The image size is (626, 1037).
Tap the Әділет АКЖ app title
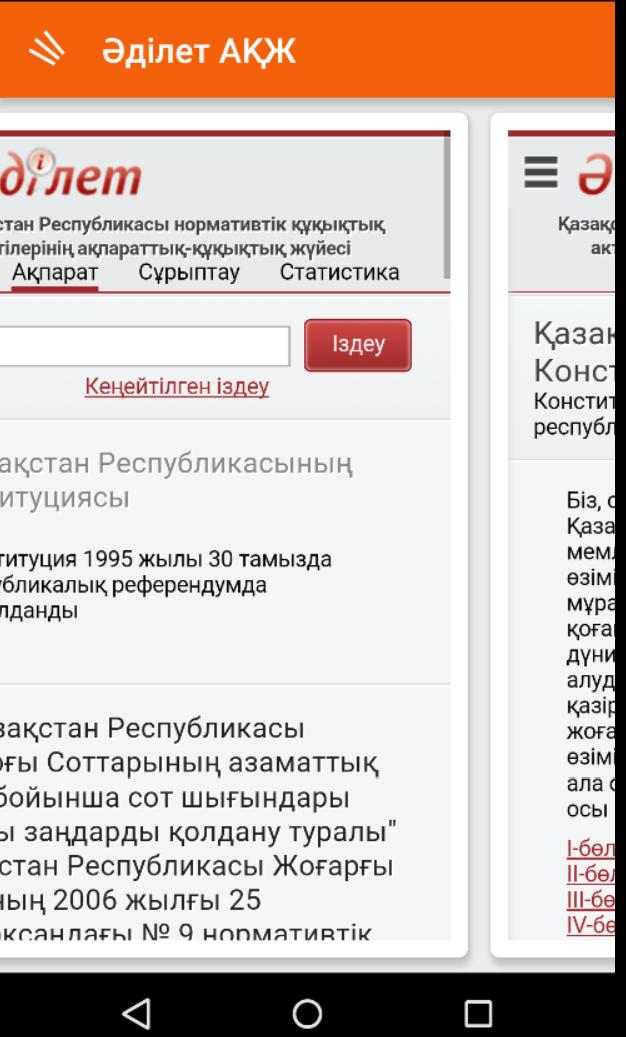tap(198, 52)
